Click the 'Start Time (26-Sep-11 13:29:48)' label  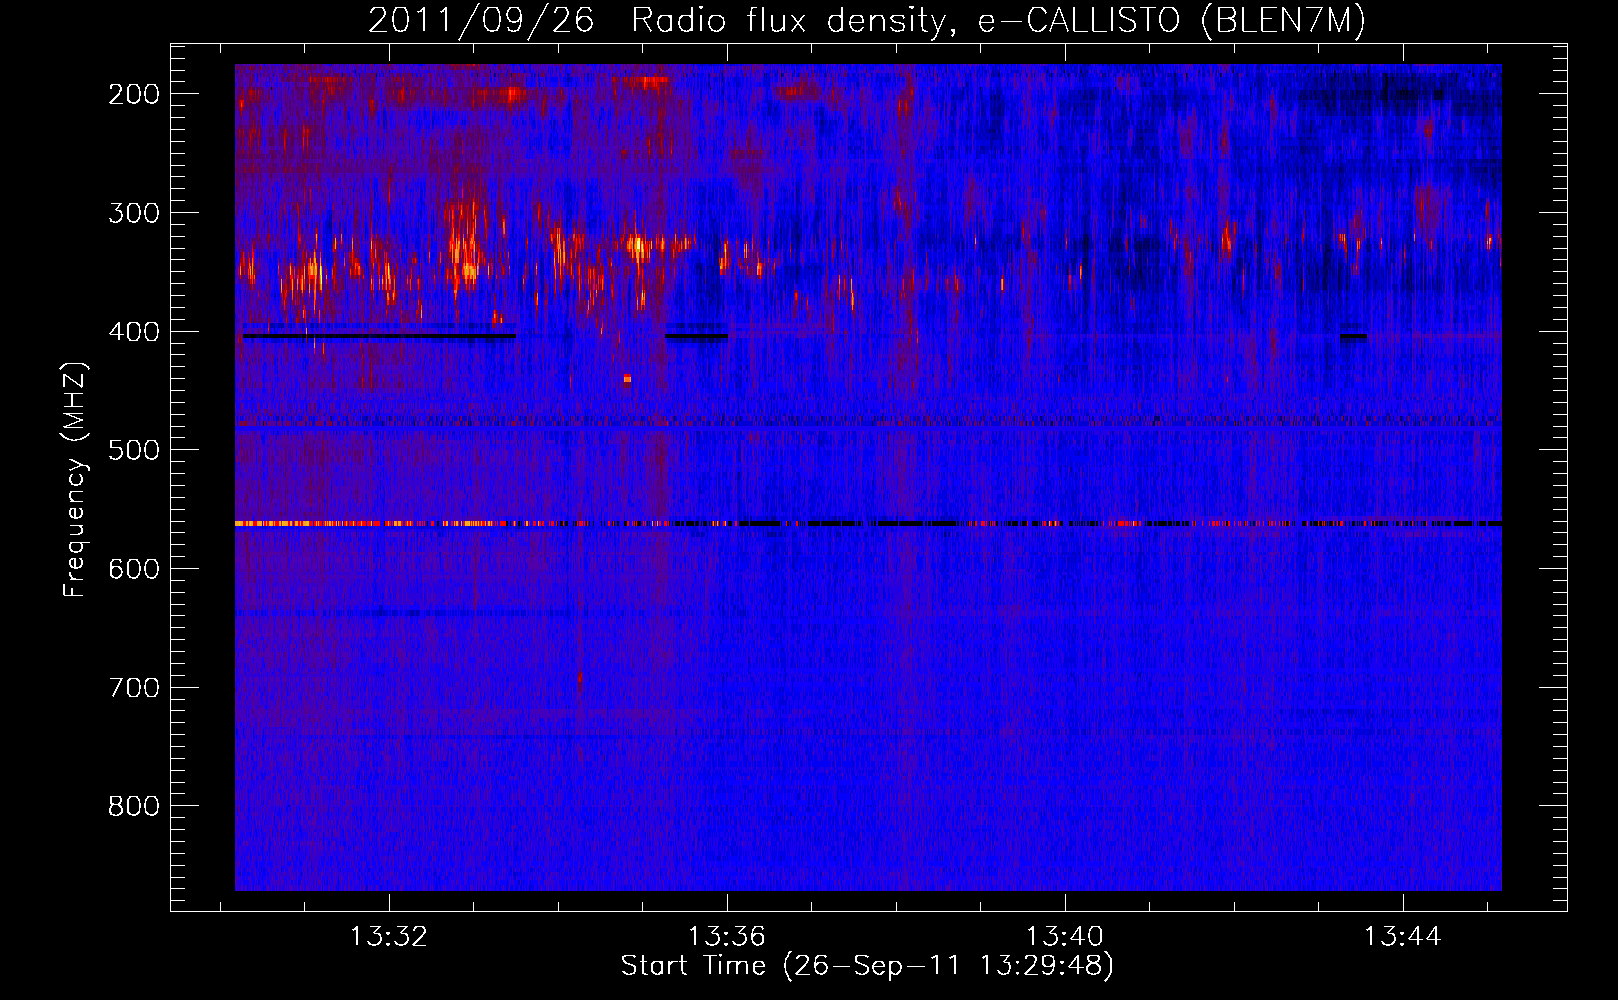(x=867, y=966)
